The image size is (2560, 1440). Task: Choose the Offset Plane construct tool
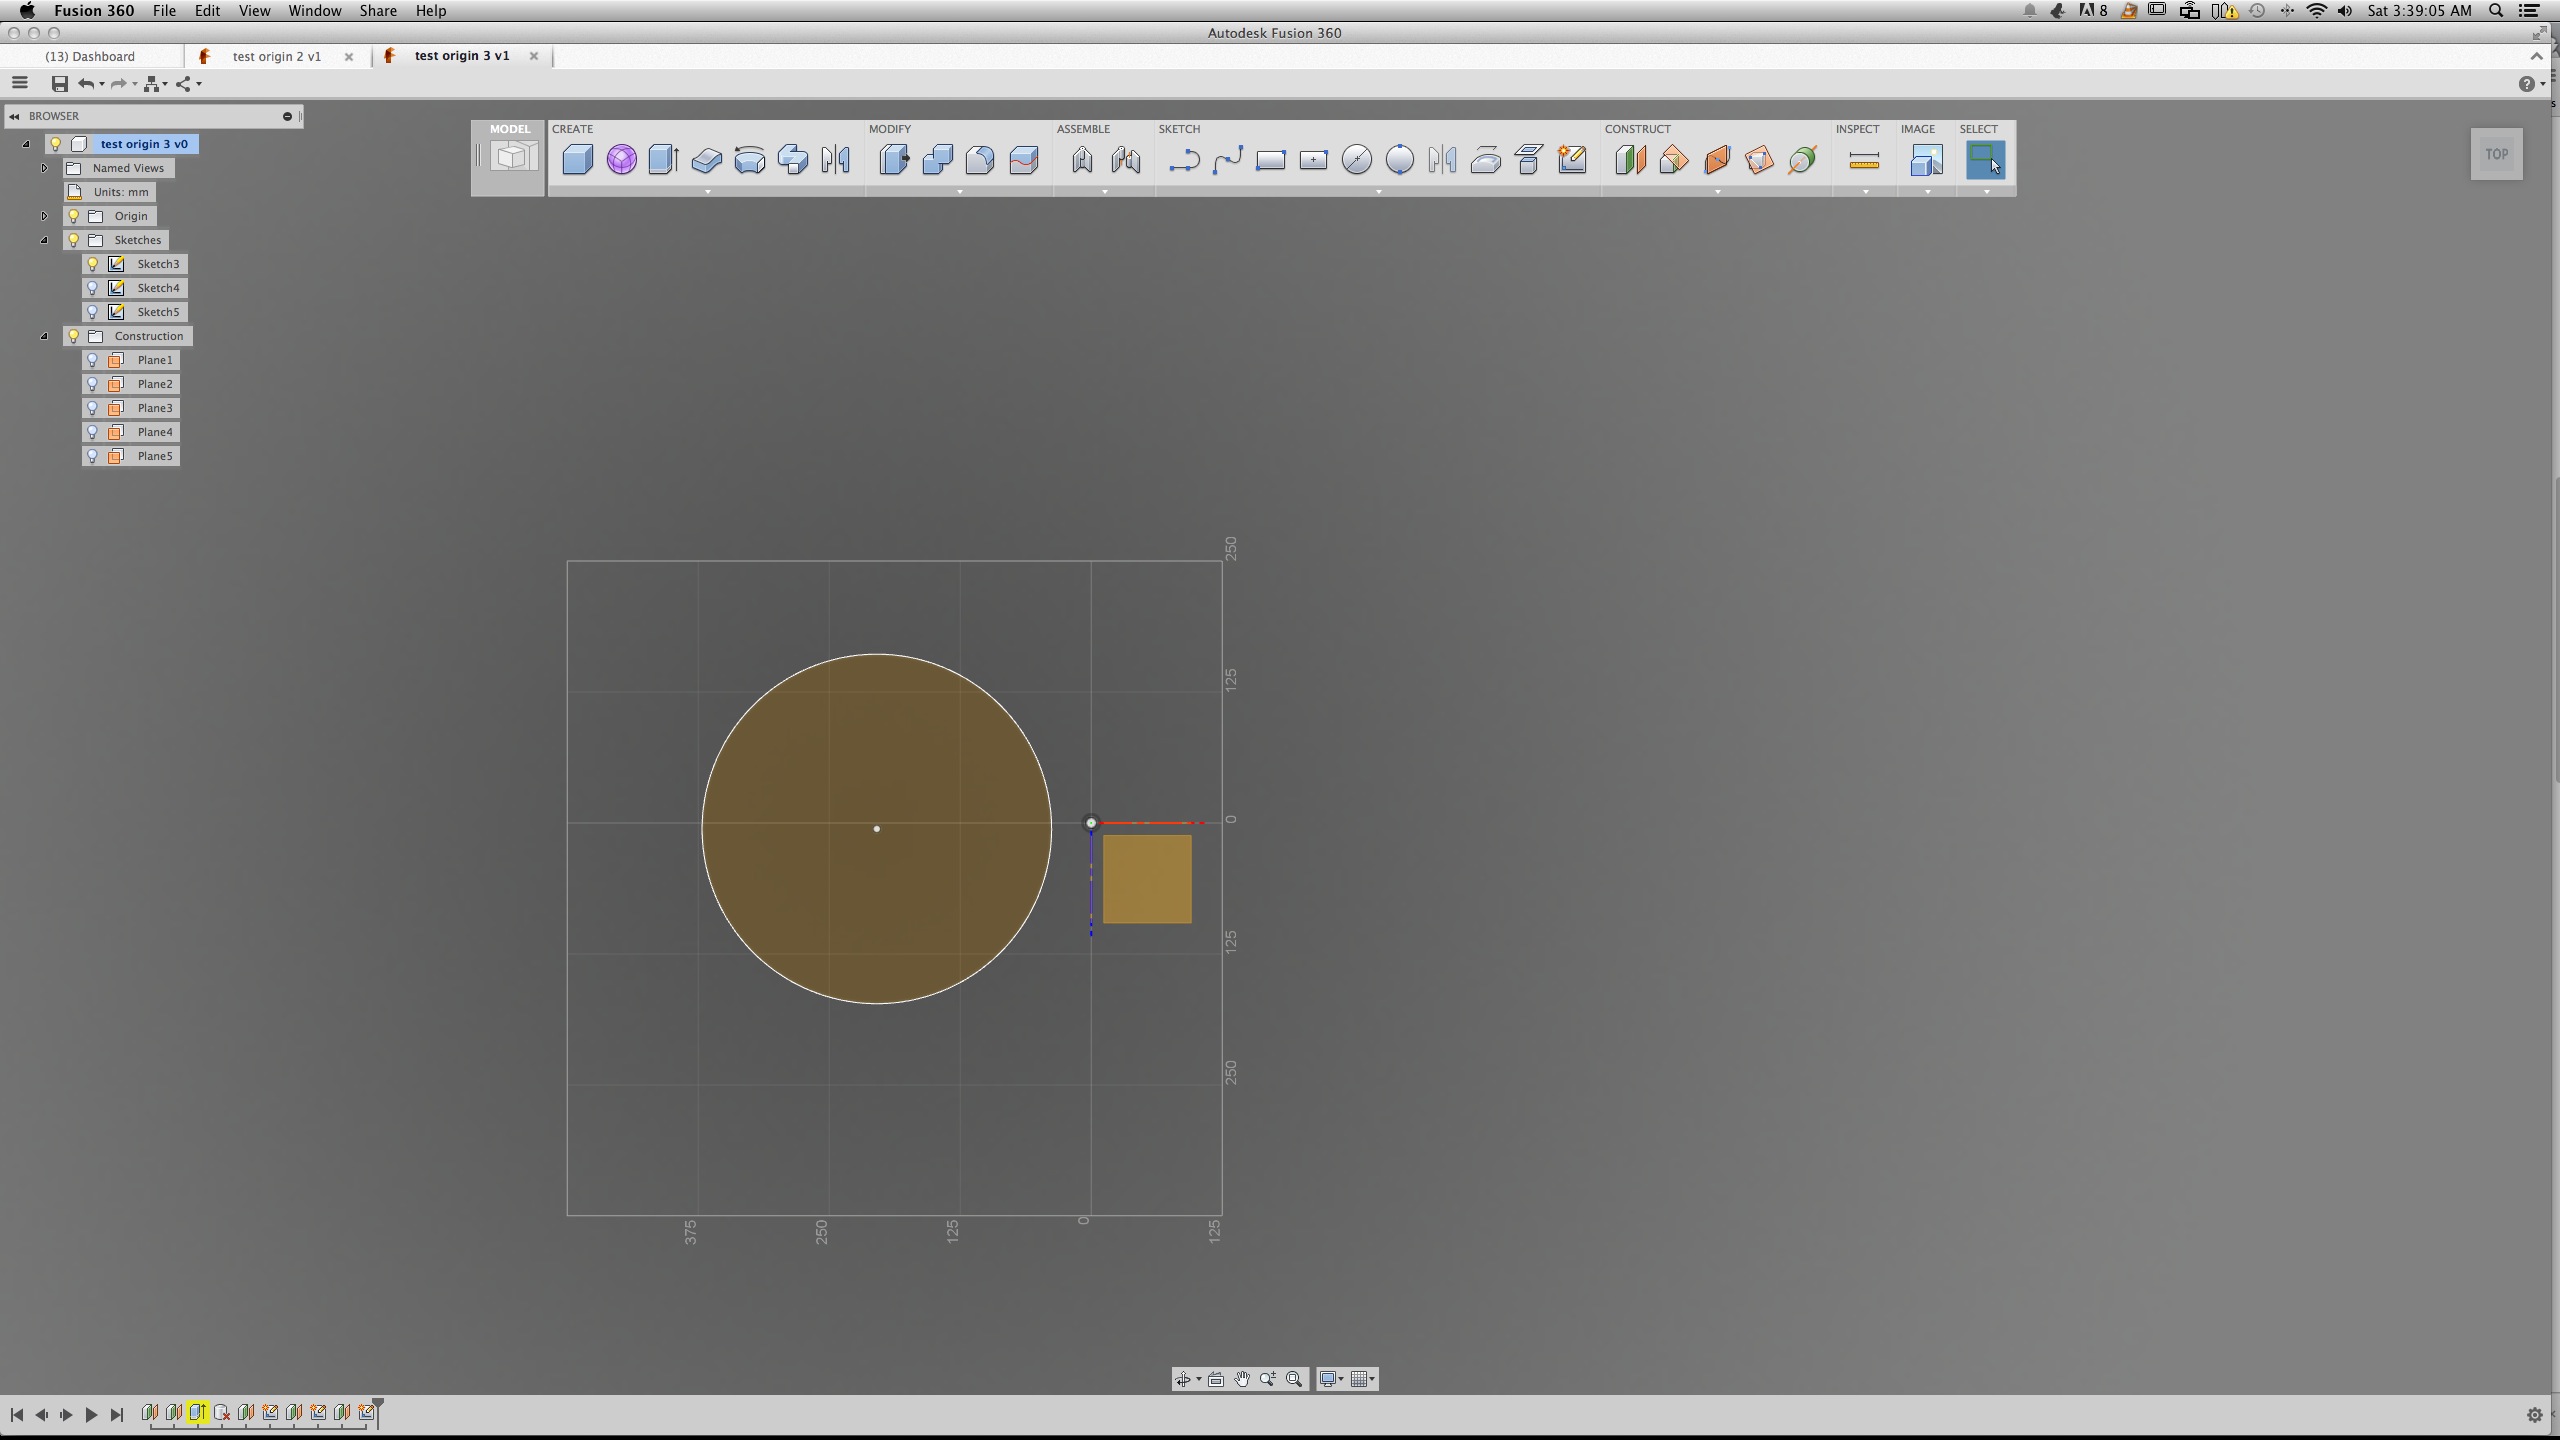click(x=1630, y=160)
